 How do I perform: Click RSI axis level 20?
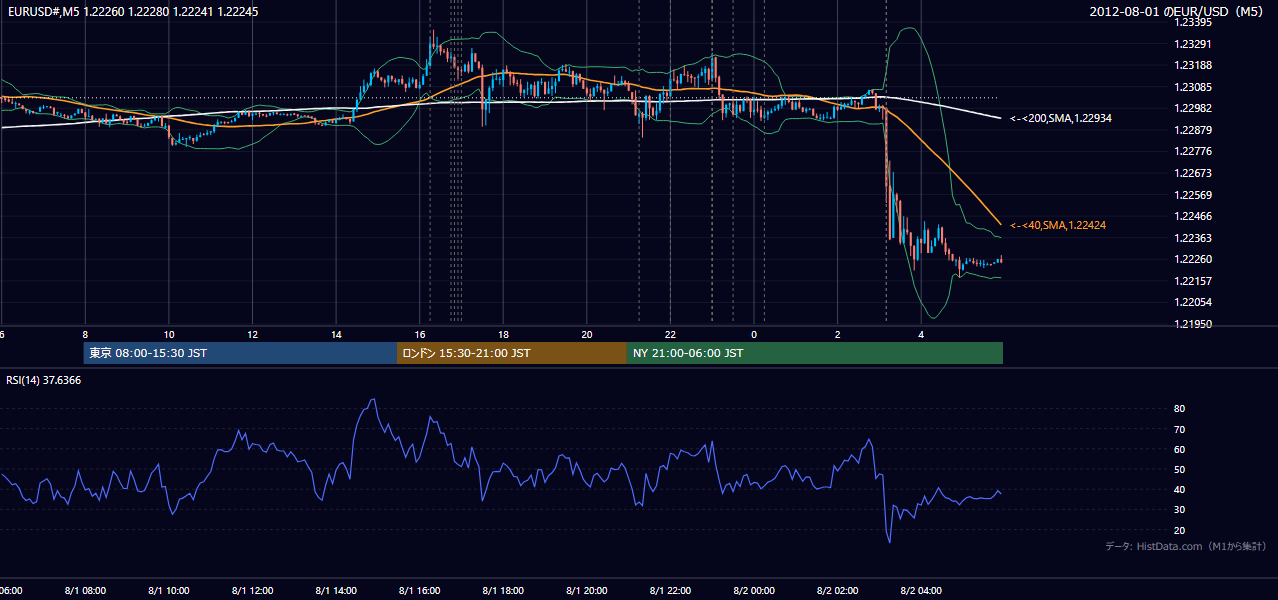click(x=1179, y=530)
